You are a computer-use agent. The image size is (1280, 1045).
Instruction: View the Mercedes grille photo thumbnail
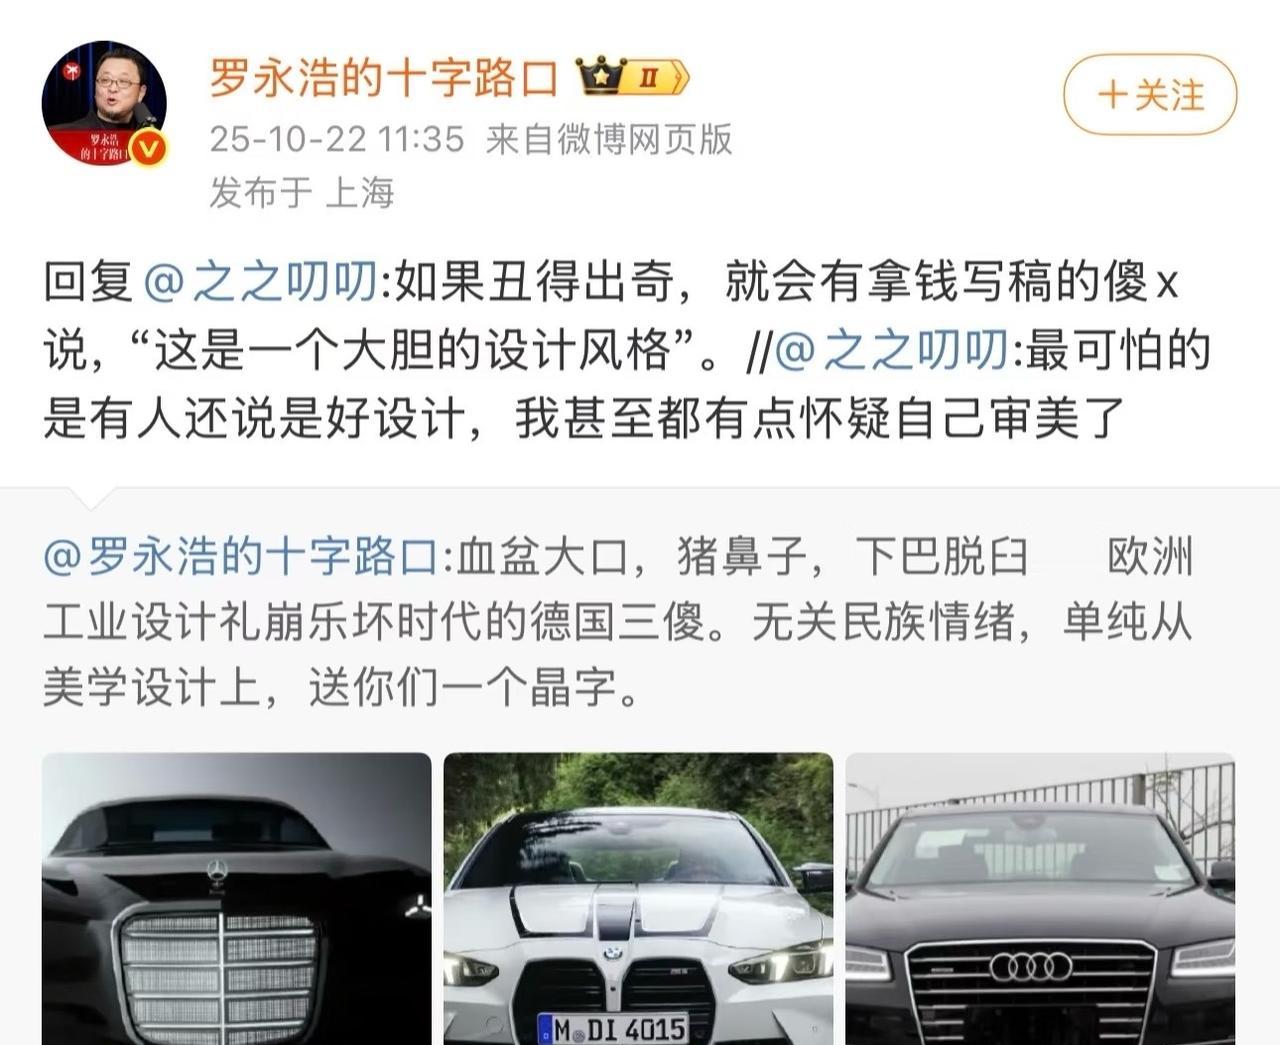coord(237,899)
